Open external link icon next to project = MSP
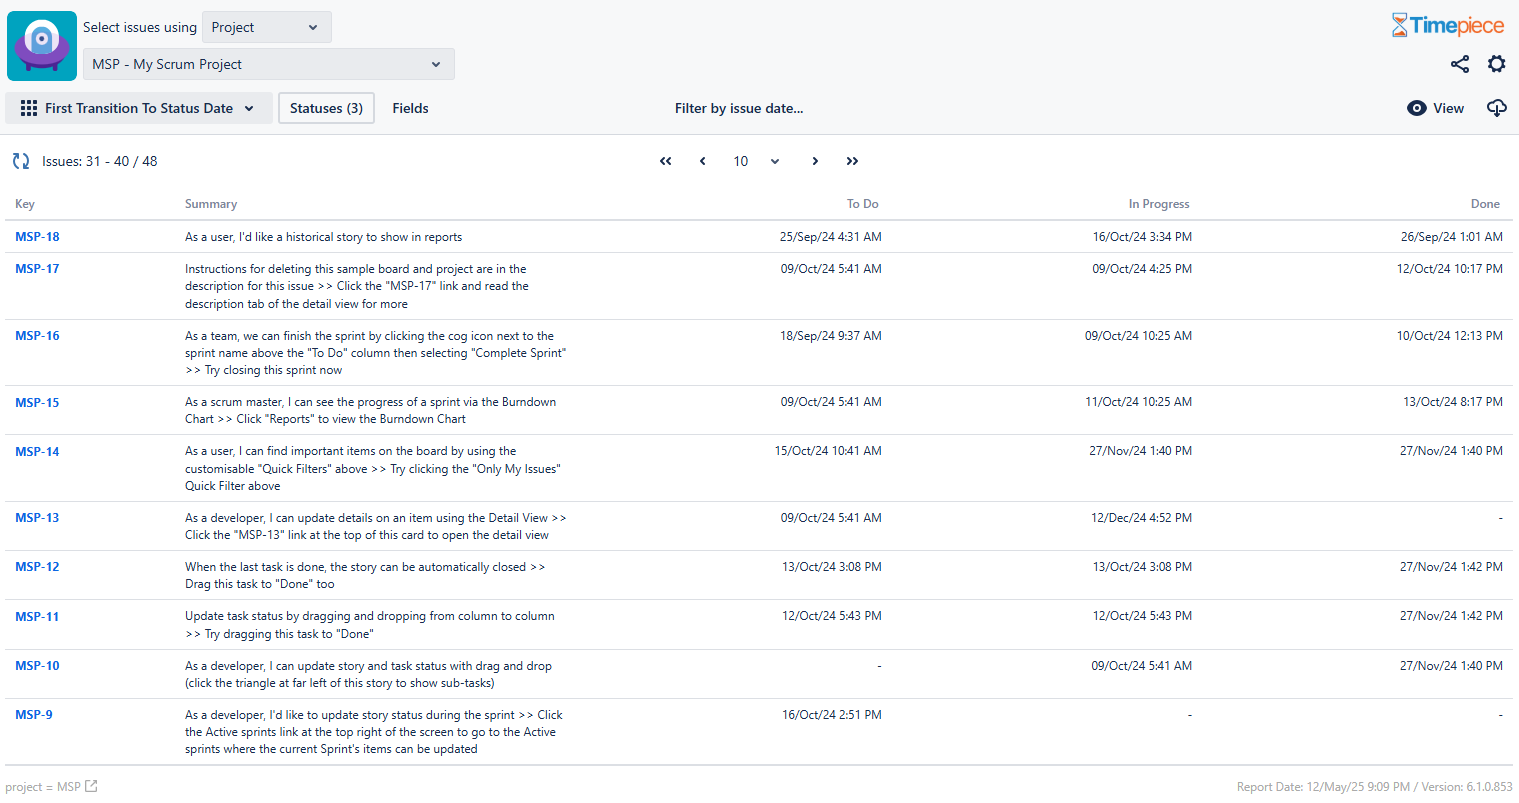The height and width of the screenshot is (803, 1519). point(91,786)
